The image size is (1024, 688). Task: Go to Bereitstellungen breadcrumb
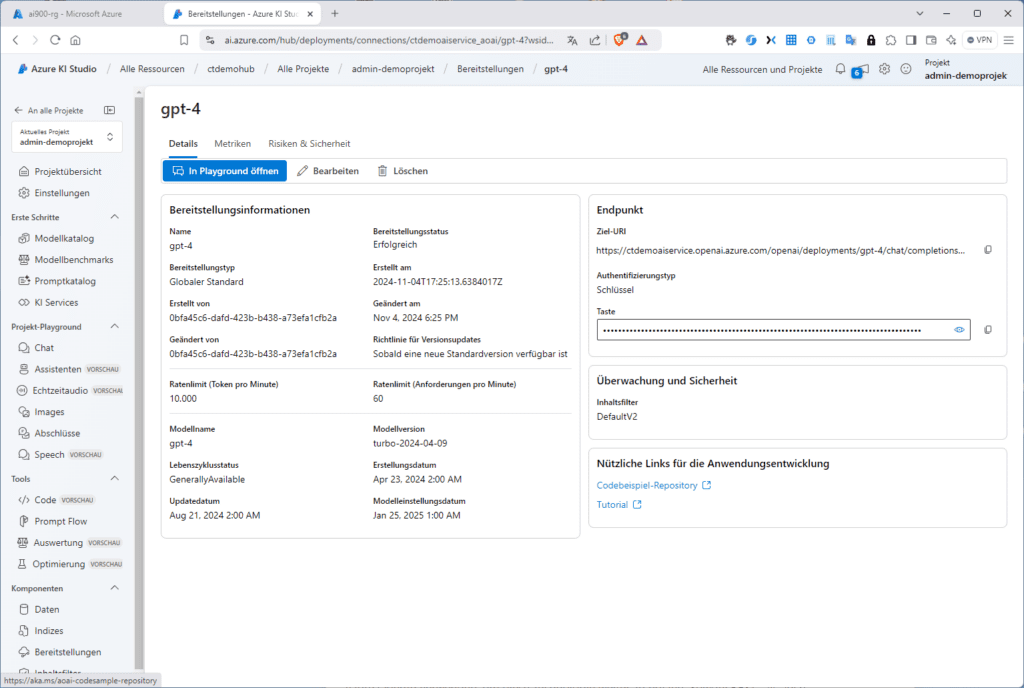[490, 69]
